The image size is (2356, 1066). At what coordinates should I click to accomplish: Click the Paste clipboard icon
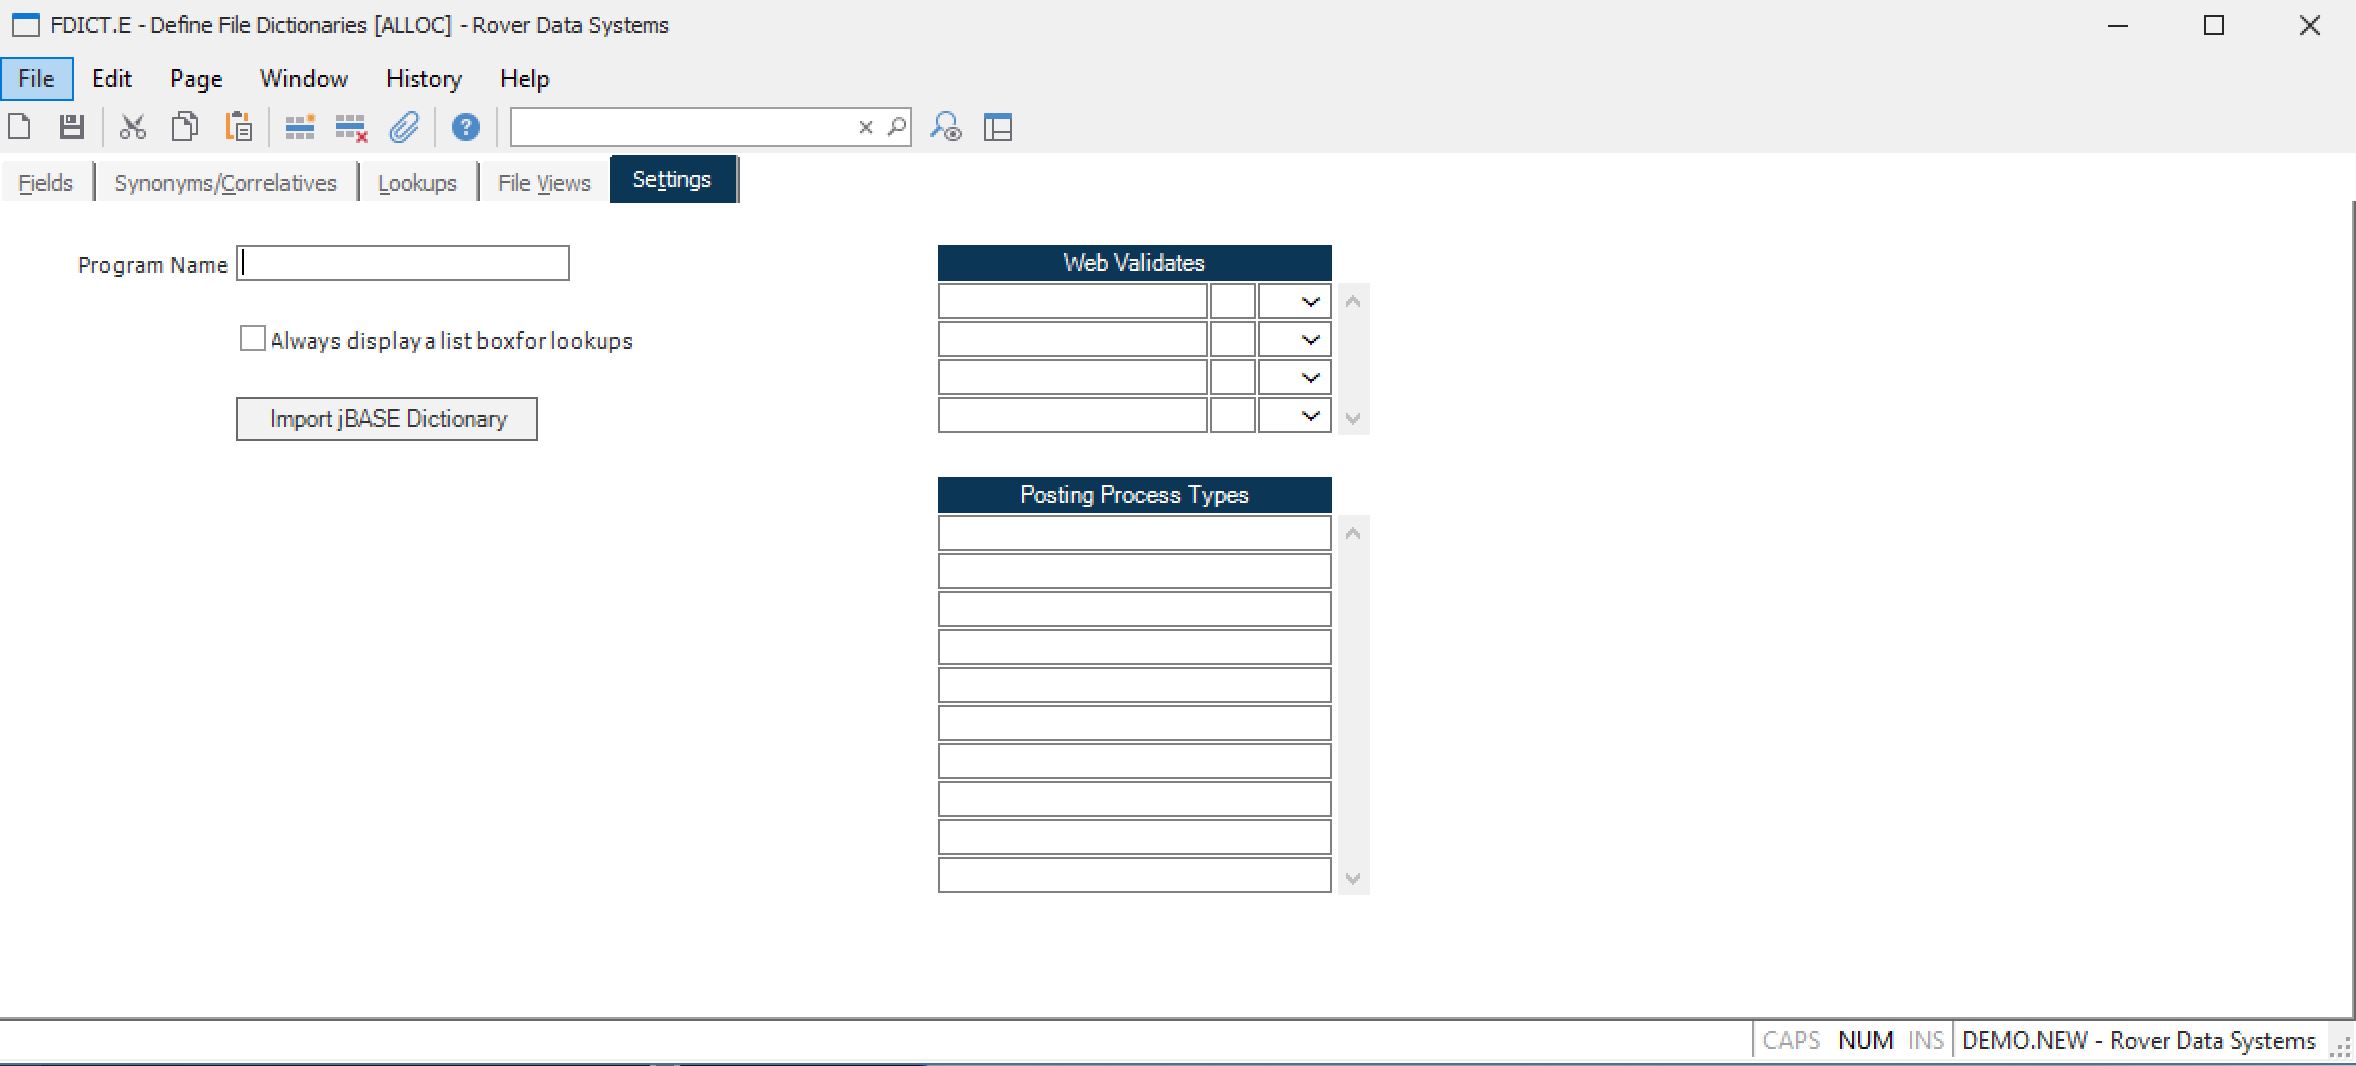pos(238,127)
